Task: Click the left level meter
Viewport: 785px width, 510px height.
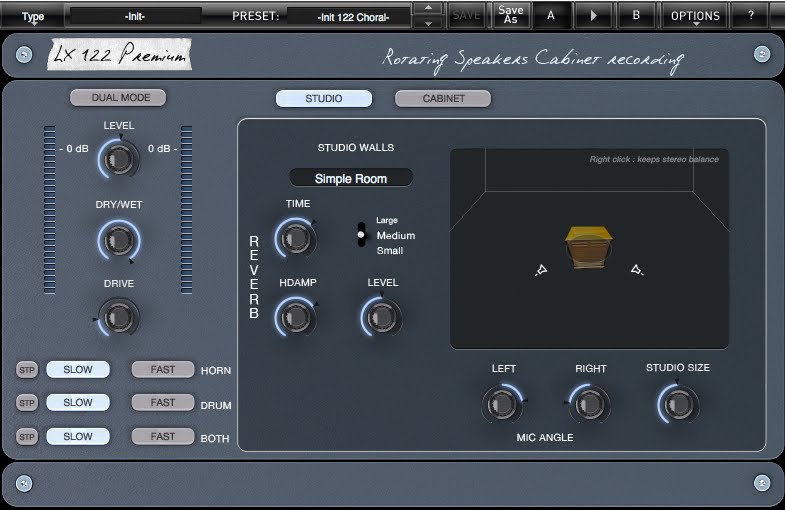Action: tap(50, 210)
